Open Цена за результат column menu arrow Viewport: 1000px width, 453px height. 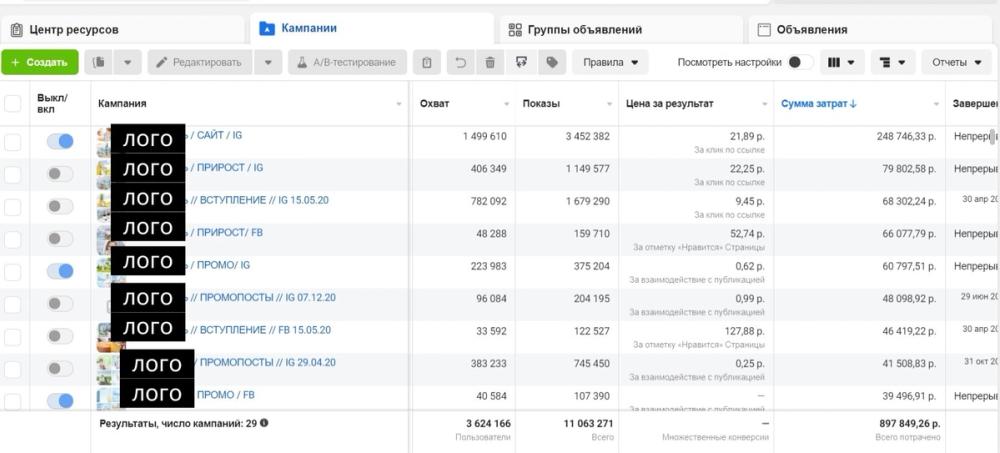(765, 104)
